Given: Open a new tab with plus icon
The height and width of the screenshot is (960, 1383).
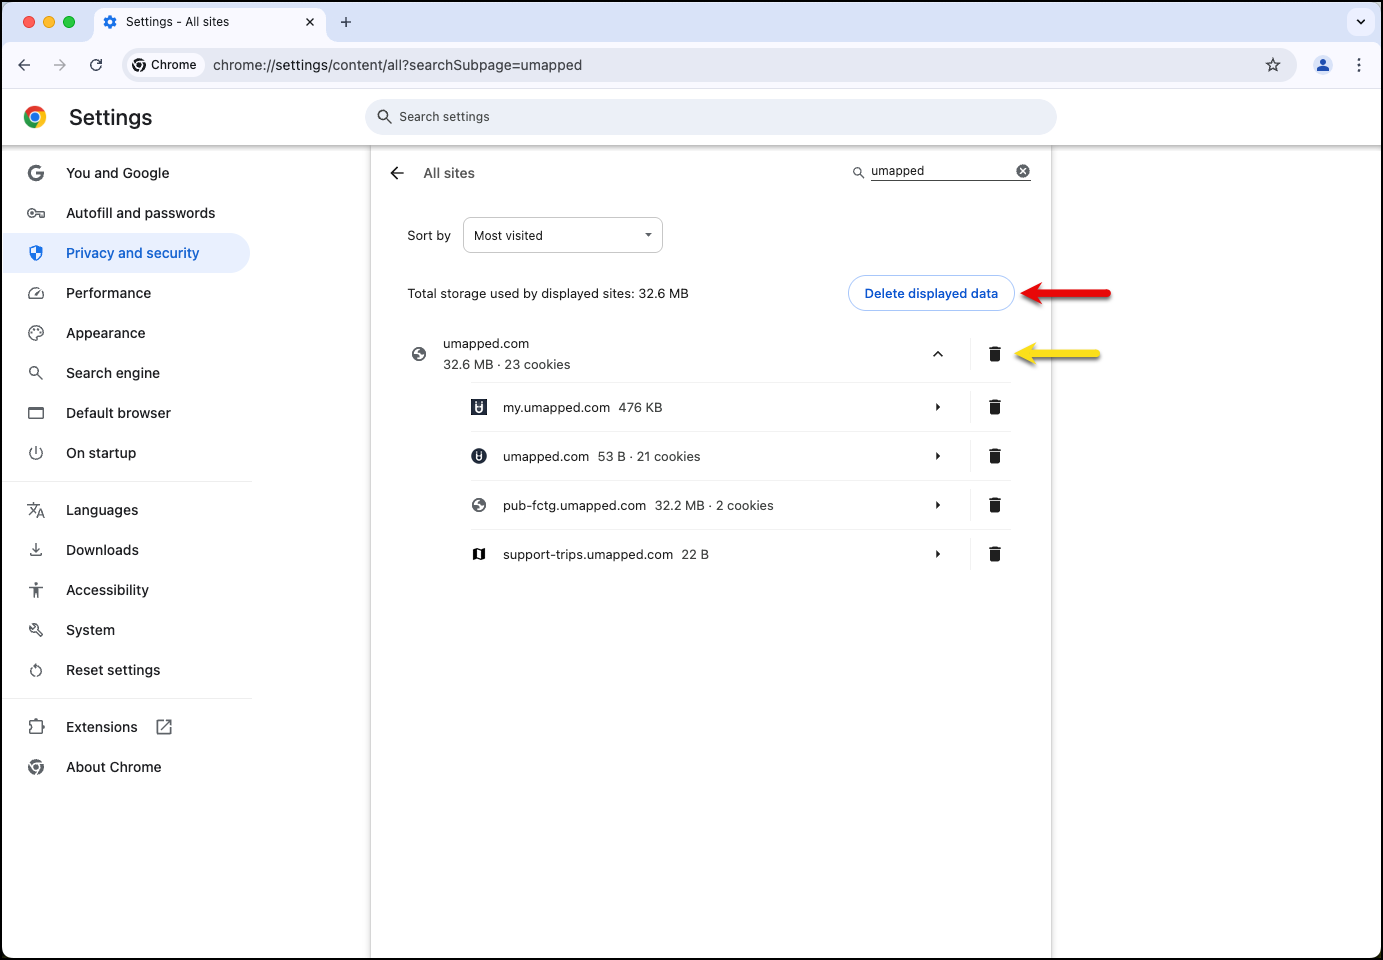Looking at the screenshot, I should click(346, 22).
